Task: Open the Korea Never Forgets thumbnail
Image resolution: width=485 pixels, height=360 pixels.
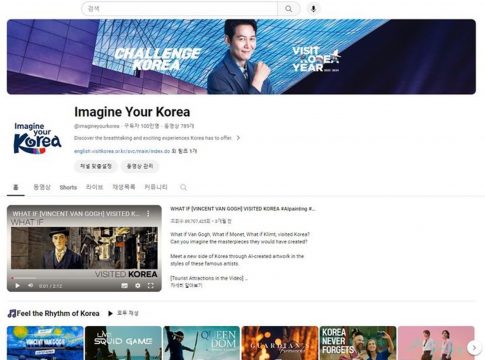Action: 358,343
